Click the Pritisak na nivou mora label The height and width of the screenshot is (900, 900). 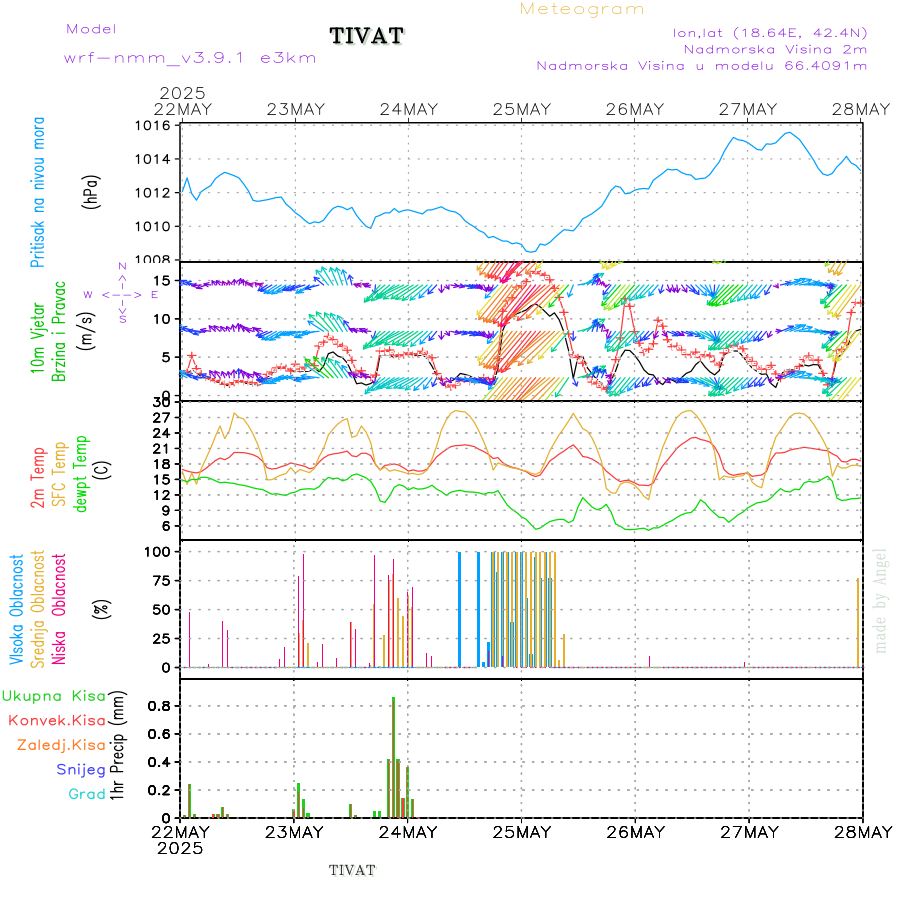[x=38, y=192]
